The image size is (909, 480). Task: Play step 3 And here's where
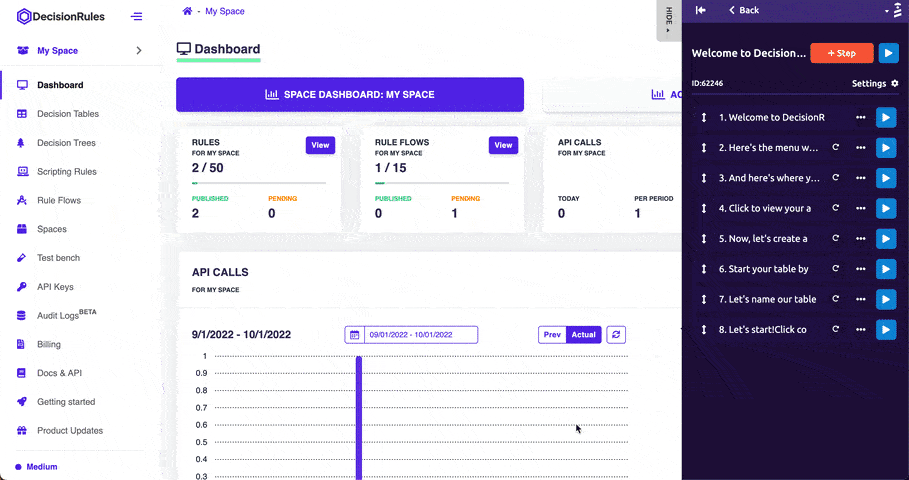[886, 178]
